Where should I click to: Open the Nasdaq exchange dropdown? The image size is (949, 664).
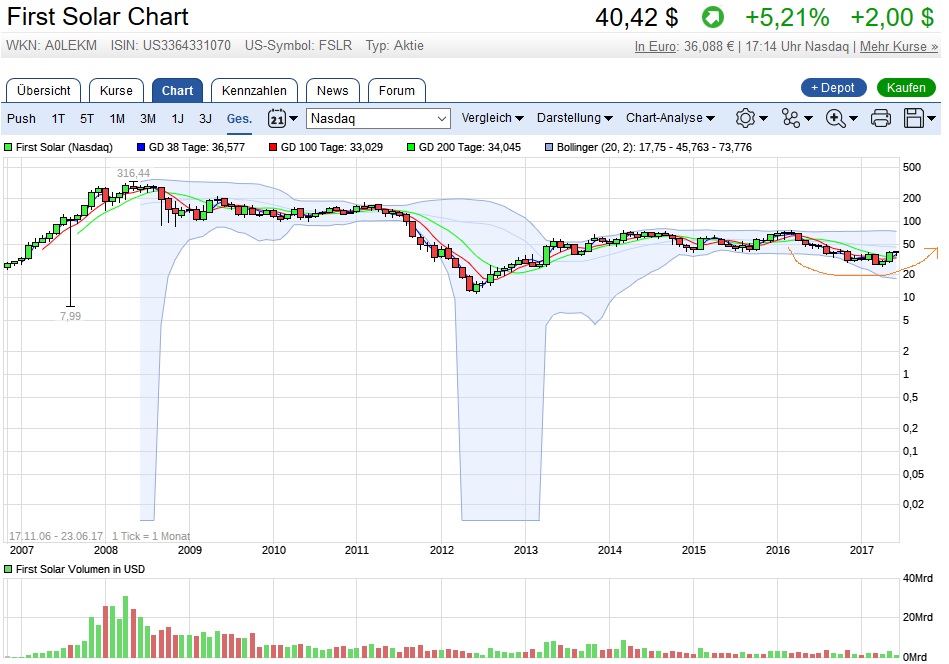coord(378,118)
